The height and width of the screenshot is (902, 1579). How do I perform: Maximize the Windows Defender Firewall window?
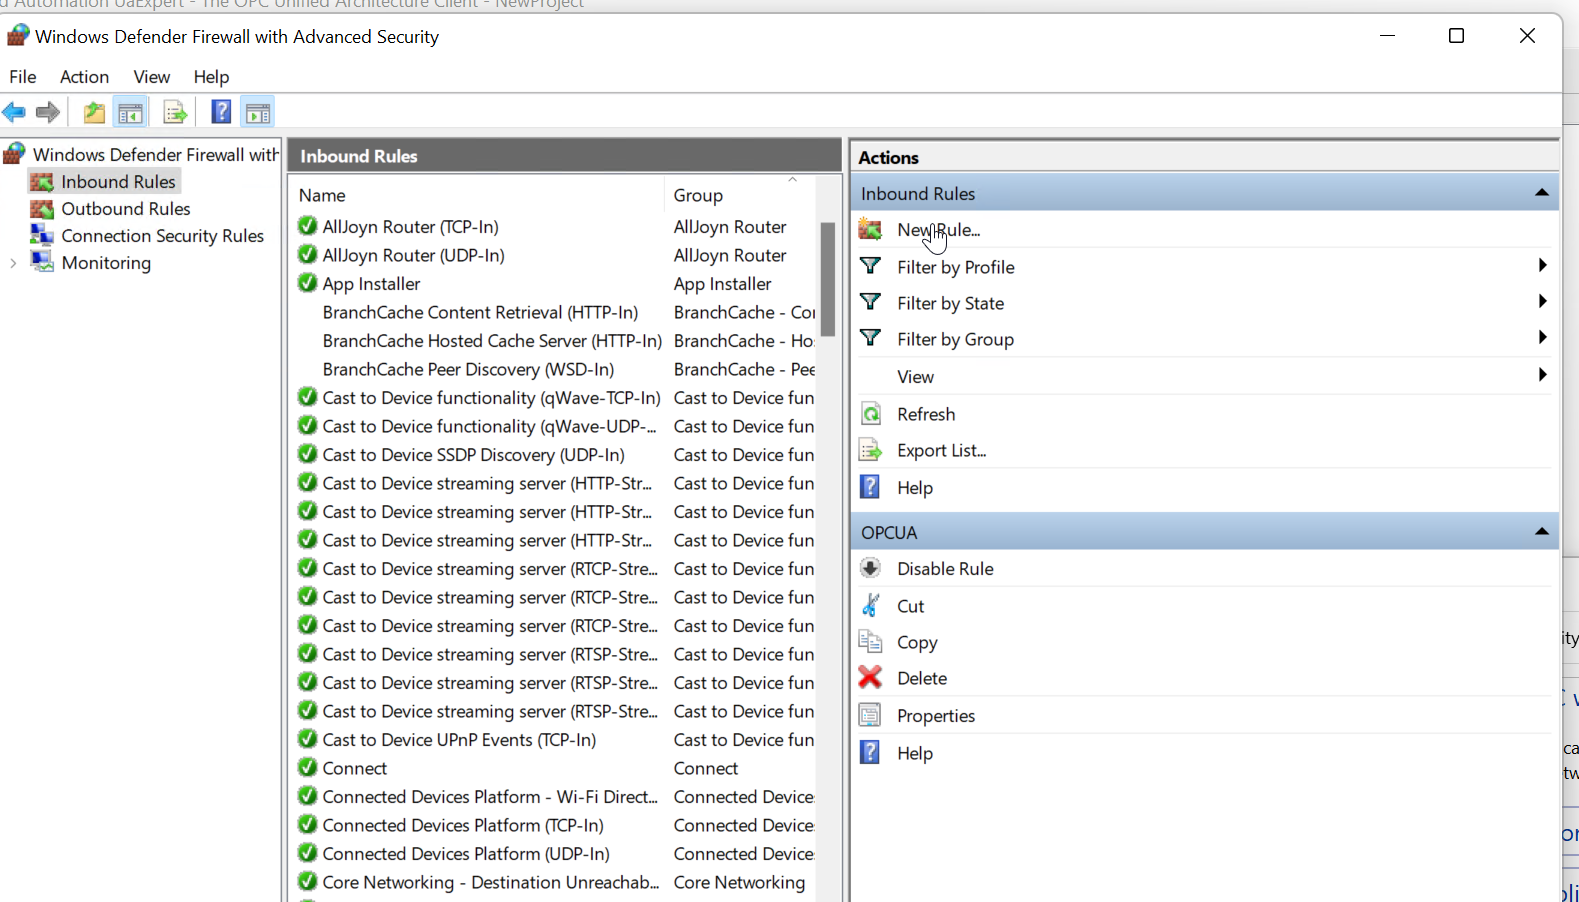(1456, 36)
